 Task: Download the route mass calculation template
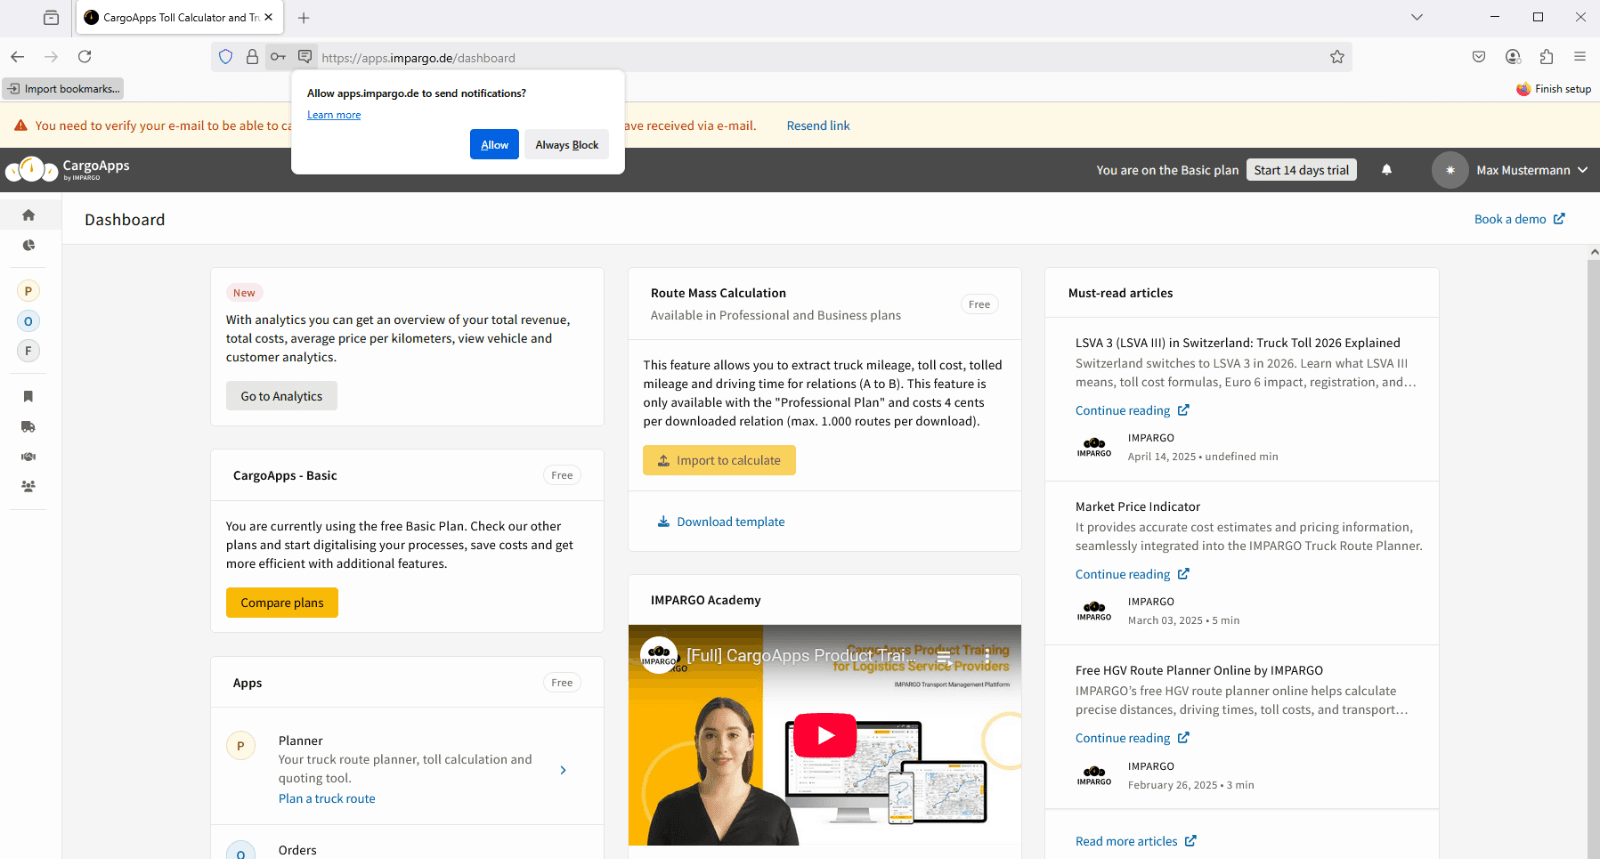(721, 522)
